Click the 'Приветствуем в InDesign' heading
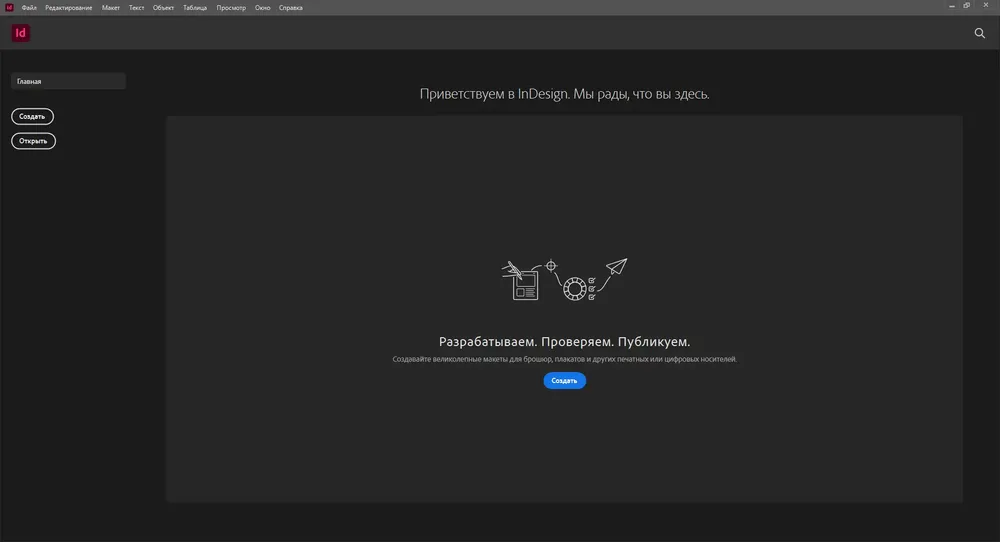 pyautogui.click(x=564, y=94)
